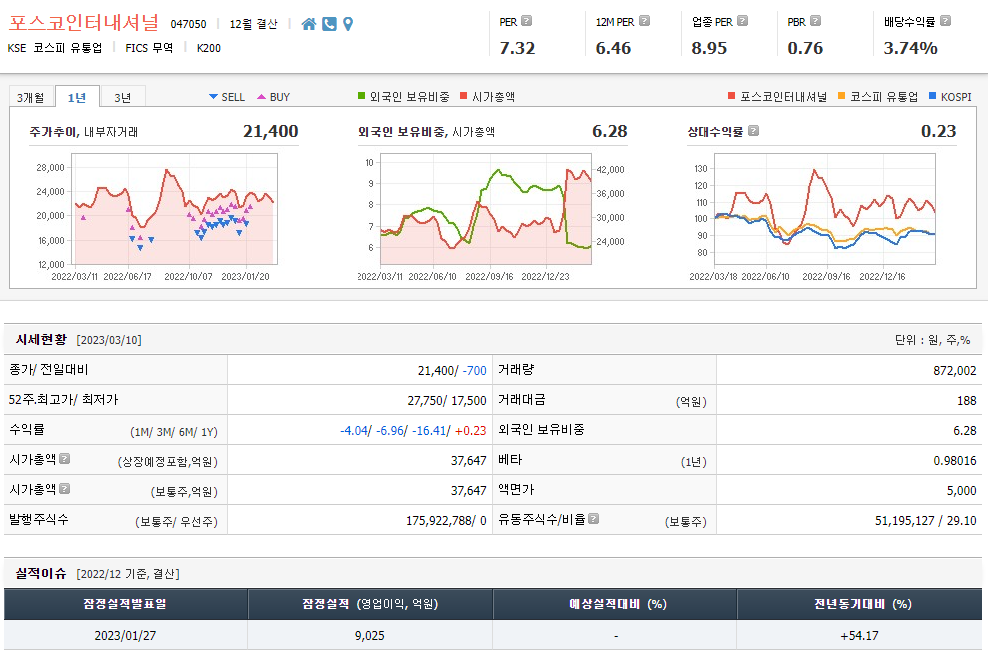The image size is (988, 660).
Task: Click the PER value 7.32
Action: (517, 48)
